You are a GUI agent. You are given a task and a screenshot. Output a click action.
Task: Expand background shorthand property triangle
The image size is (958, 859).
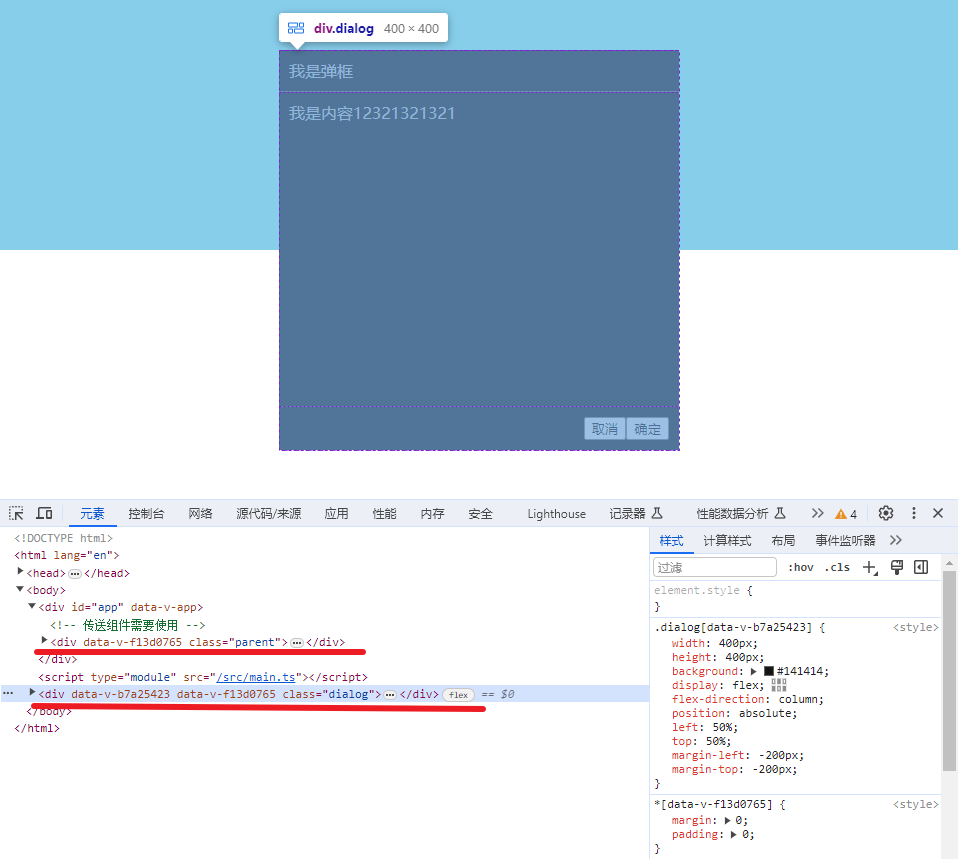(754, 671)
